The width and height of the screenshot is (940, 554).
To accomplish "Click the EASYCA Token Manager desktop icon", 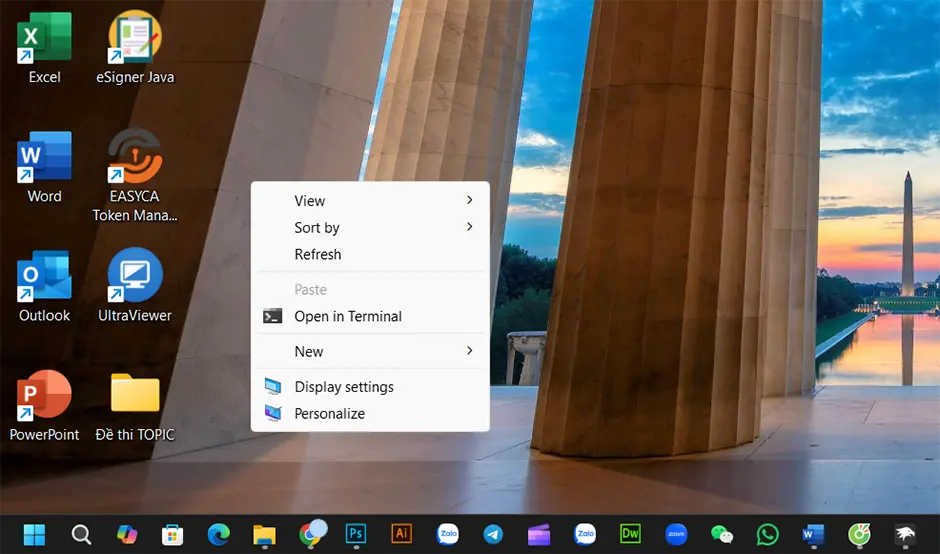I will coord(135,175).
